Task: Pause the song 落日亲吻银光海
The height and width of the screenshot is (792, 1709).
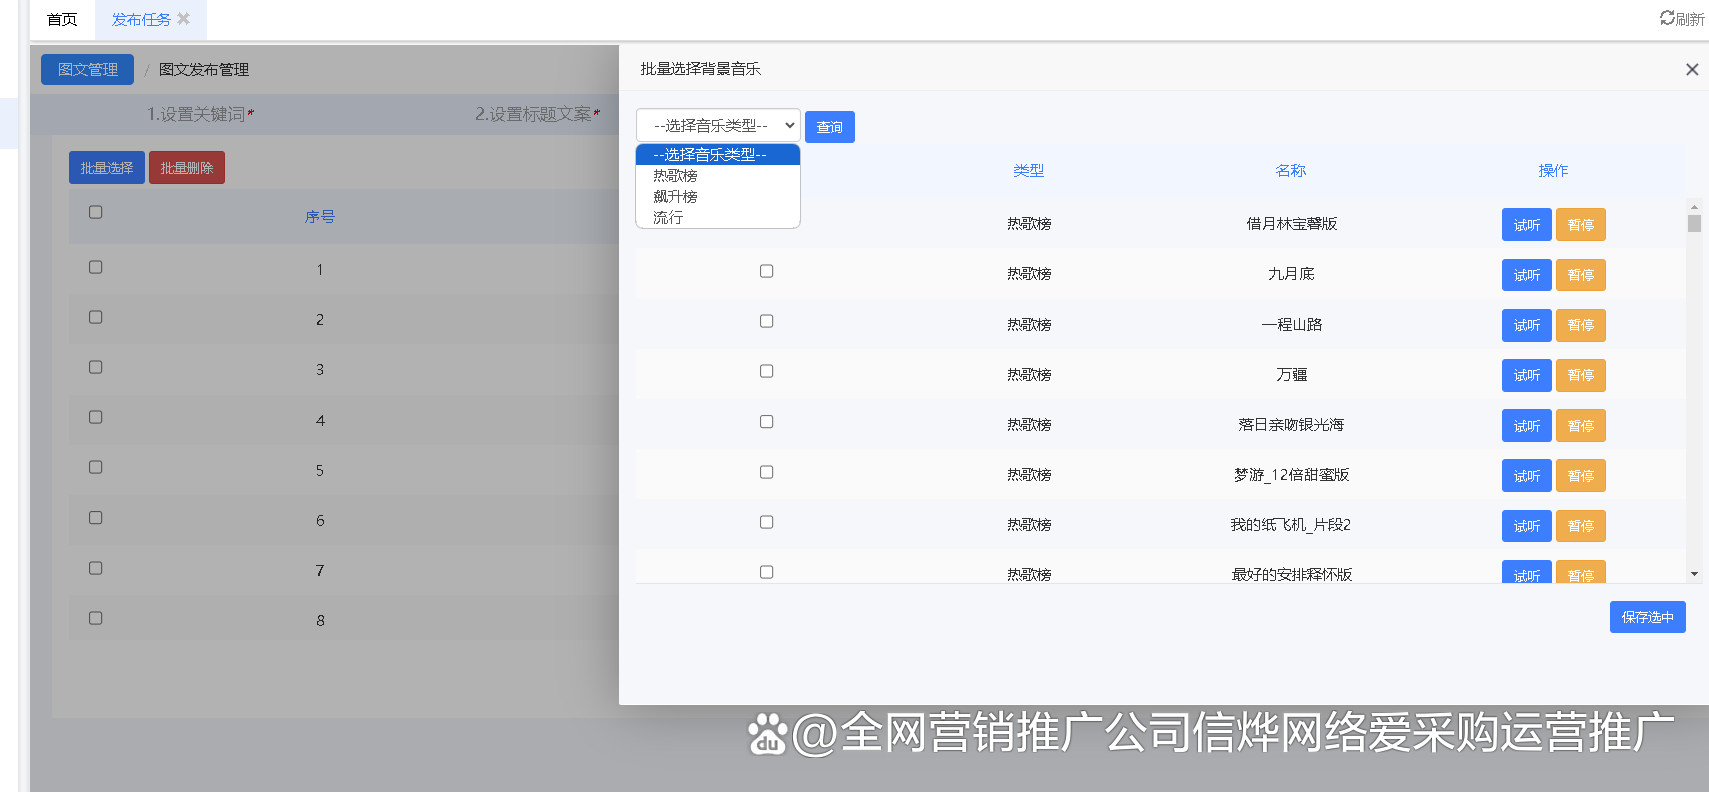Action: [1580, 426]
